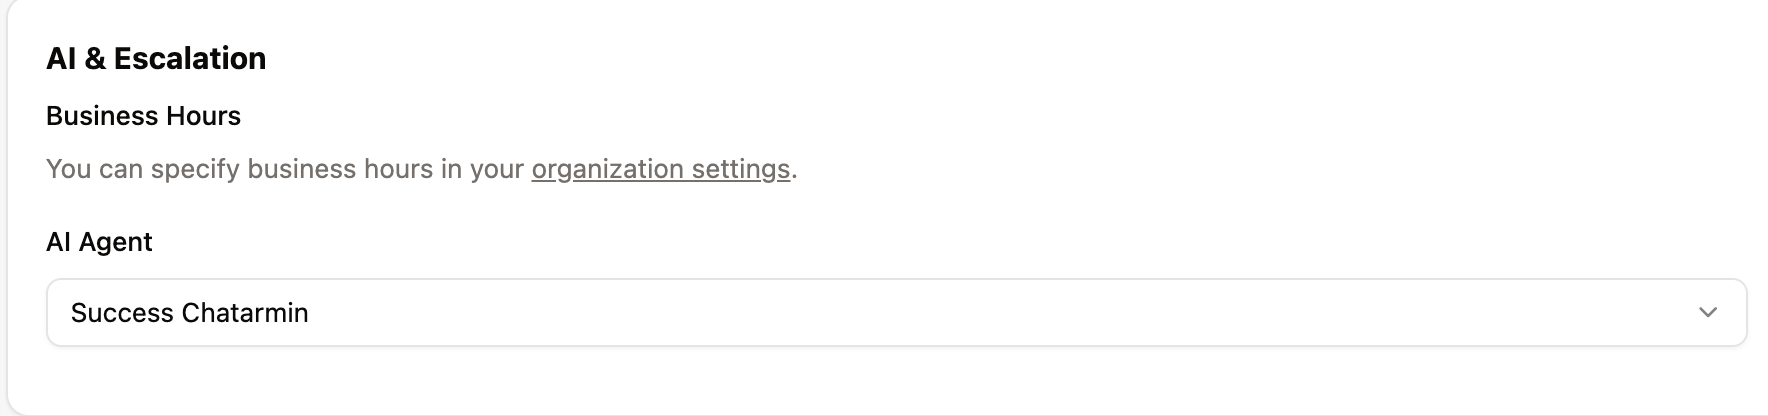This screenshot has height=416, width=1768.
Task: Click the Success Chatarmin selected value
Action: click(190, 313)
